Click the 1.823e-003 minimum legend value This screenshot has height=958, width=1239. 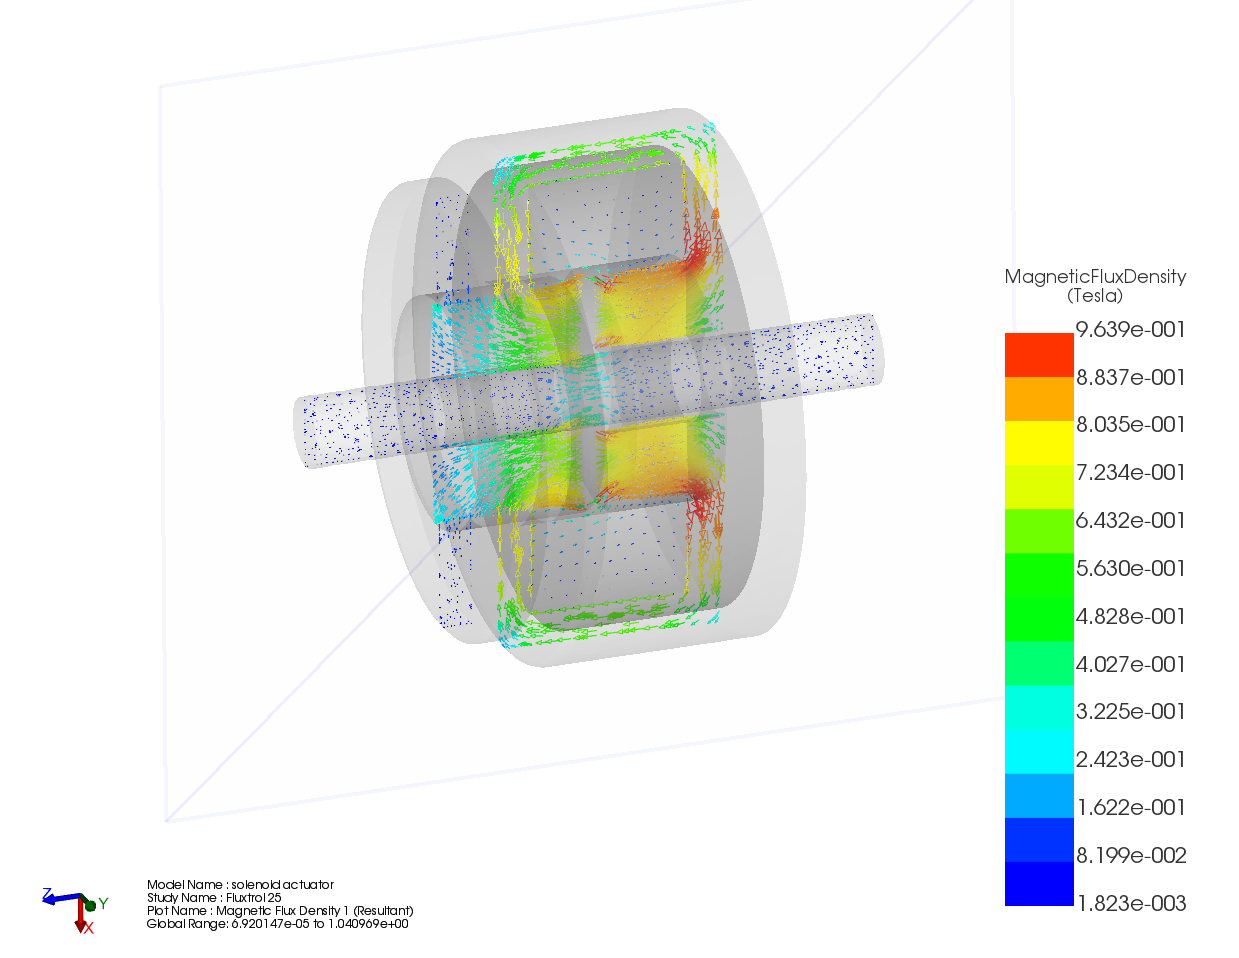(1130, 904)
